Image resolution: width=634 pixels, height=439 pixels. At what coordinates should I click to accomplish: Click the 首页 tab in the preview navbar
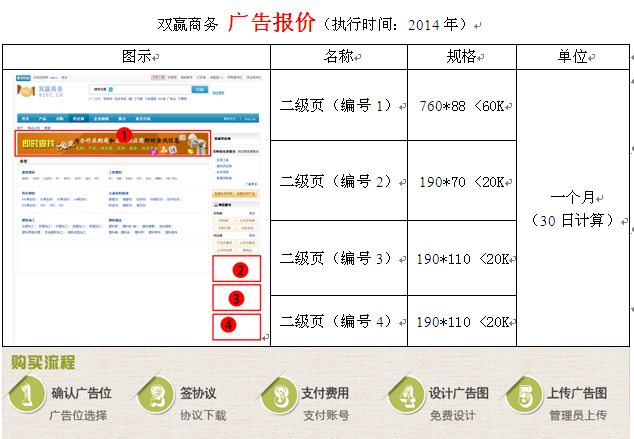point(26,118)
